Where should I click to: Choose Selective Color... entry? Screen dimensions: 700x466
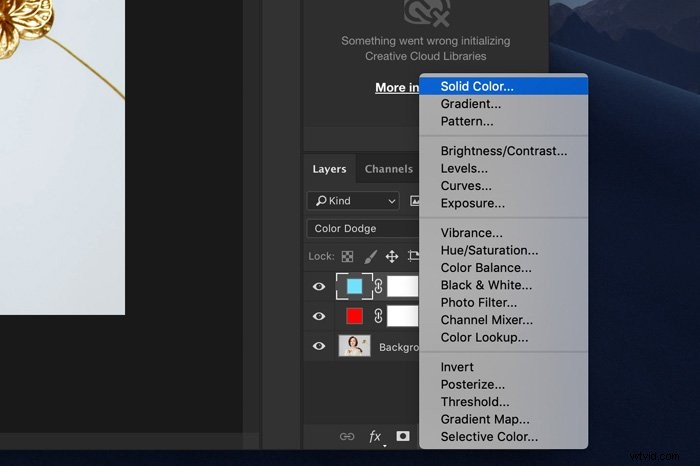click(x=504, y=437)
